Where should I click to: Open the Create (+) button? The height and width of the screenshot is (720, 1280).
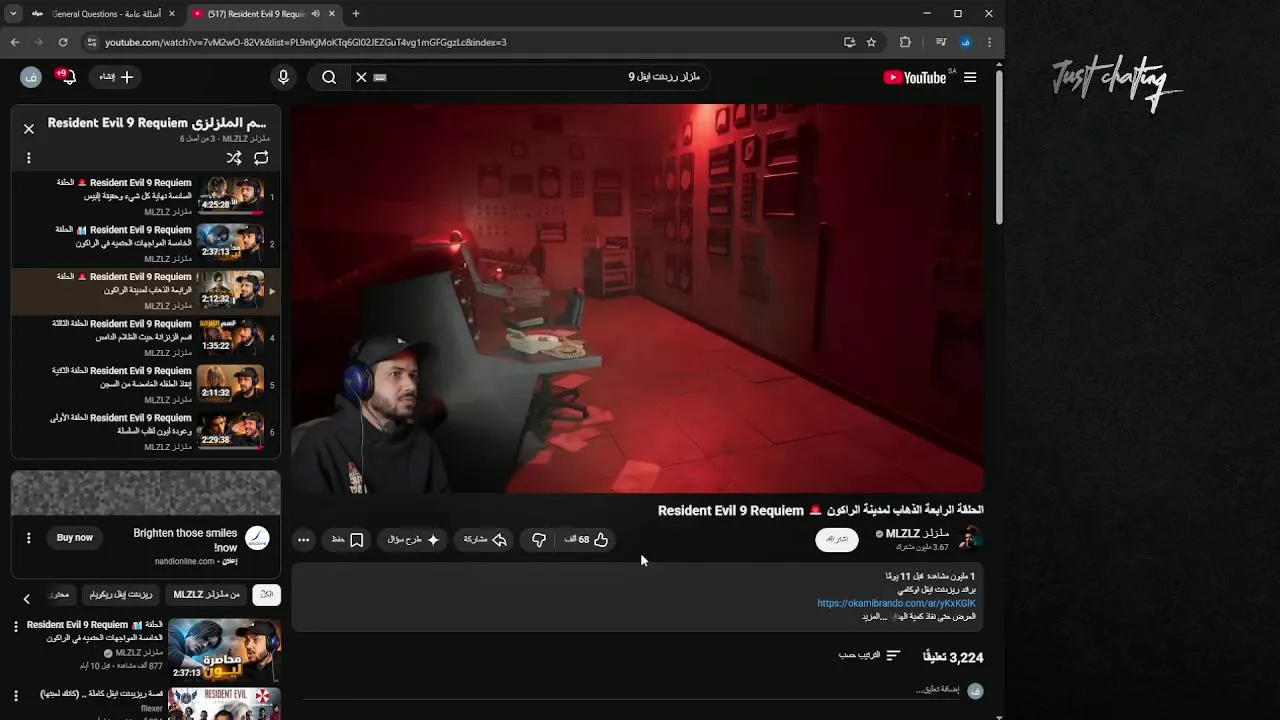click(x=116, y=77)
